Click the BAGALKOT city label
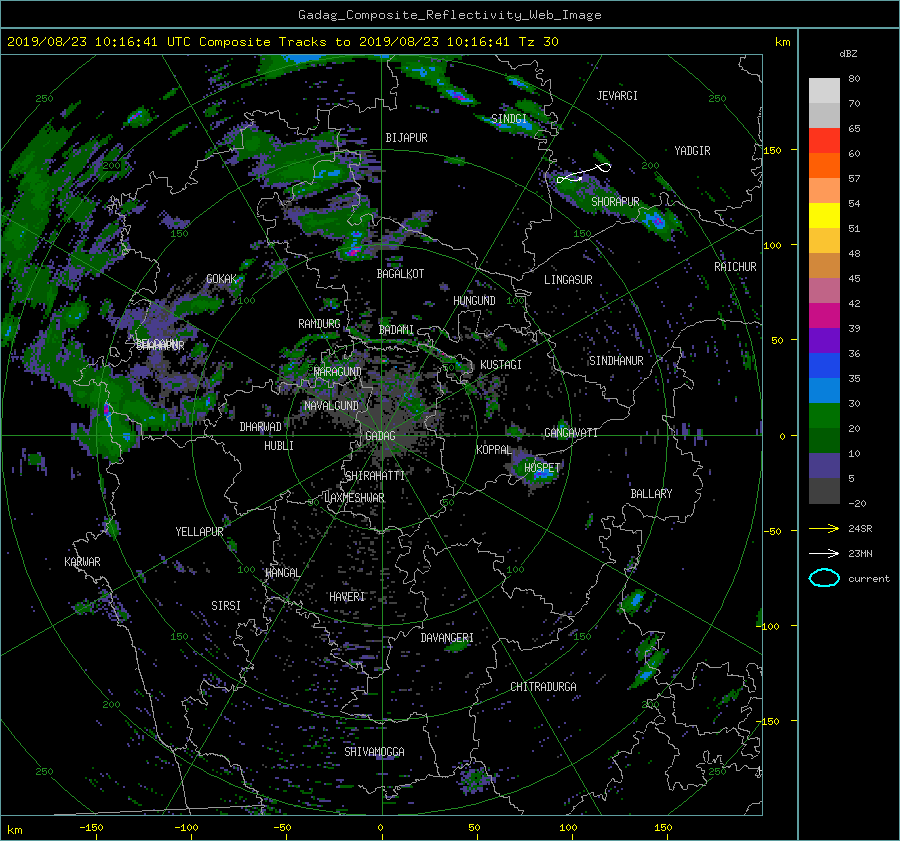The image size is (900, 841). 400,274
